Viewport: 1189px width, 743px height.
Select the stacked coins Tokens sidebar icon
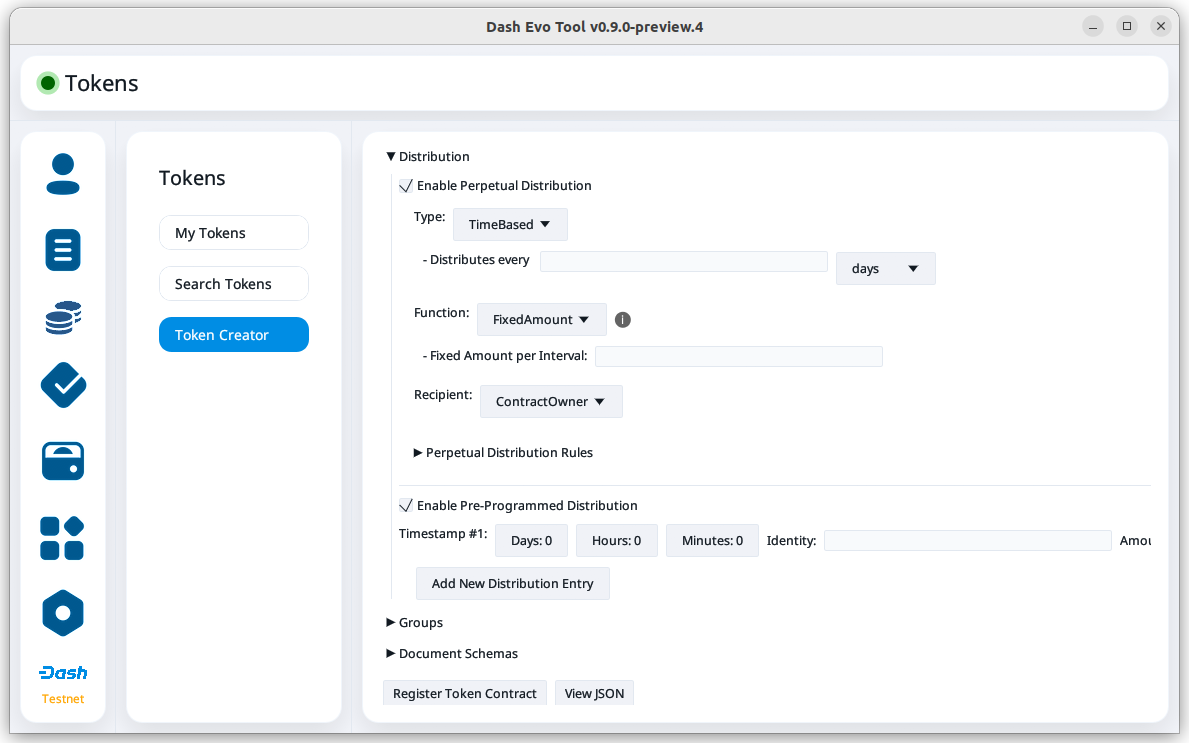63,318
